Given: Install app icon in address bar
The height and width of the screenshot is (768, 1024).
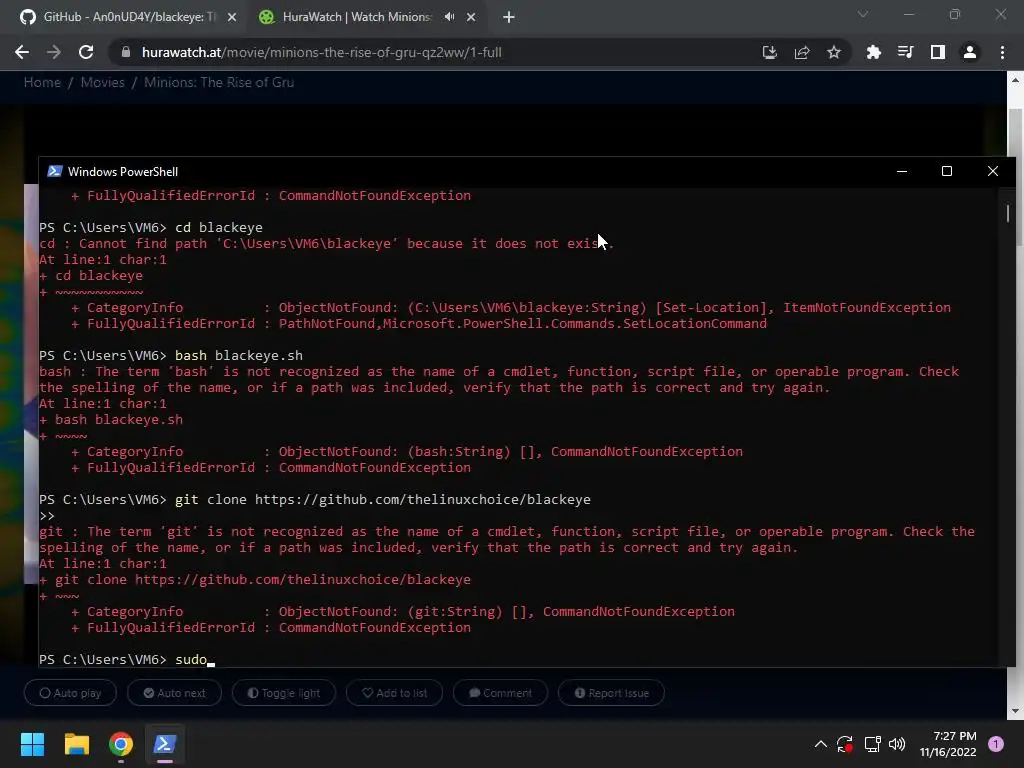Looking at the screenshot, I should click(x=769, y=52).
